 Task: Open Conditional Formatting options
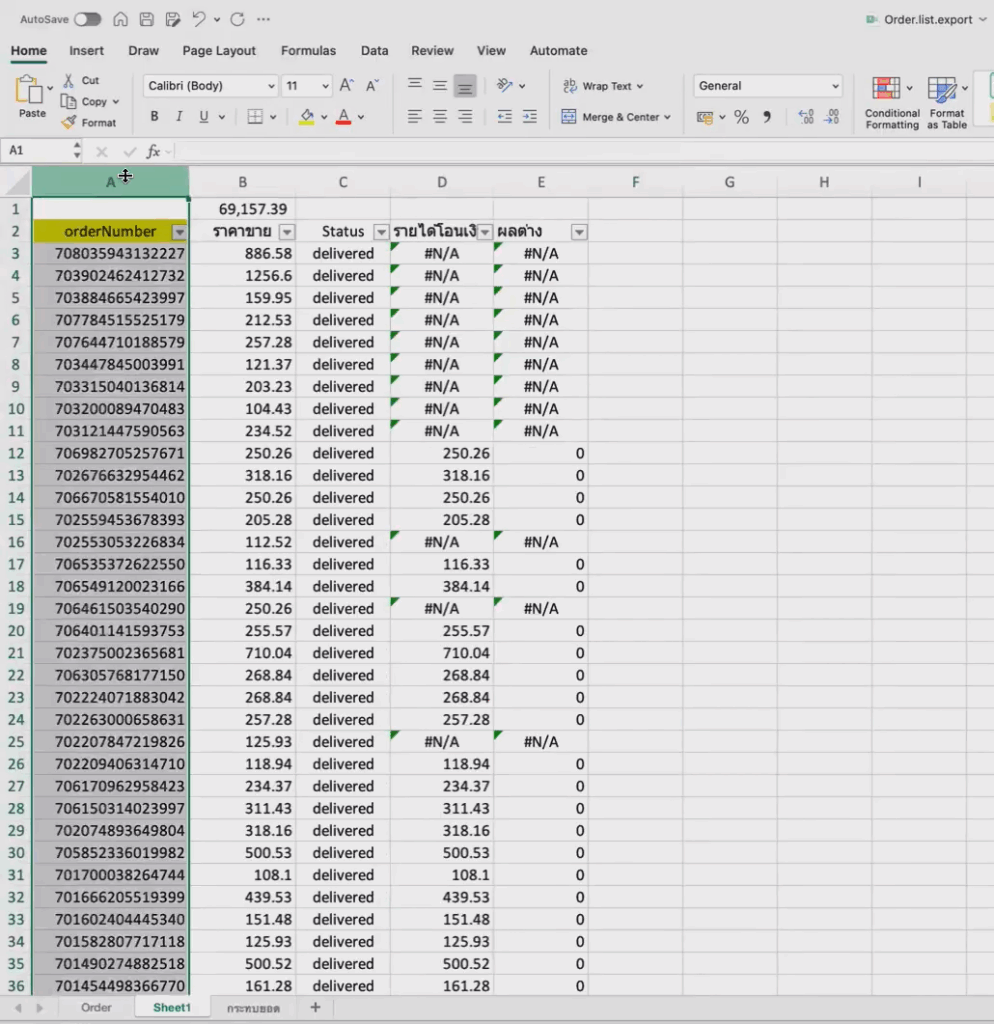[x=891, y=102]
